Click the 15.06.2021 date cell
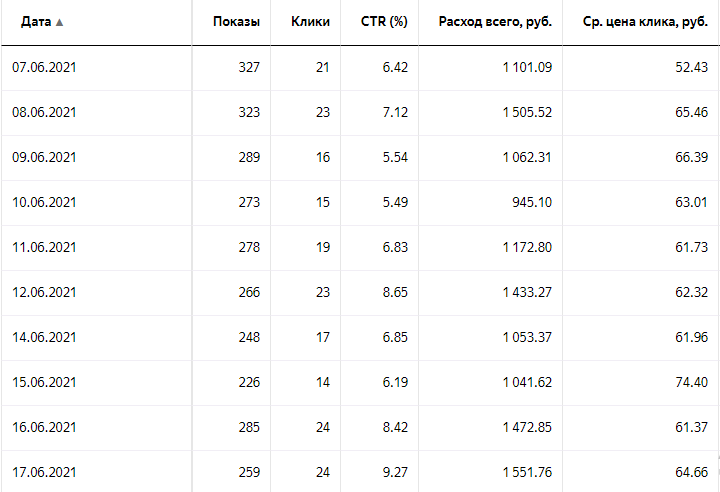Image resolution: width=720 pixels, height=492 pixels. [44, 382]
